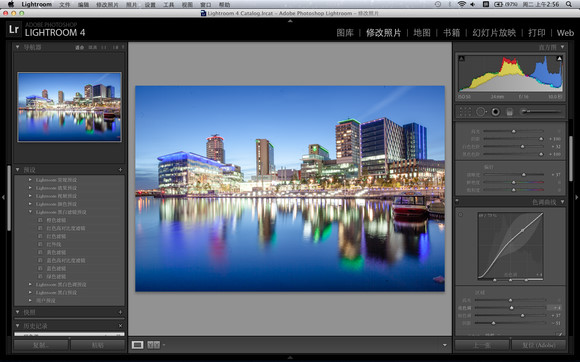This screenshot has width=580, height=362.
Task: Add a new preset with plus icon
Action: coord(120,170)
